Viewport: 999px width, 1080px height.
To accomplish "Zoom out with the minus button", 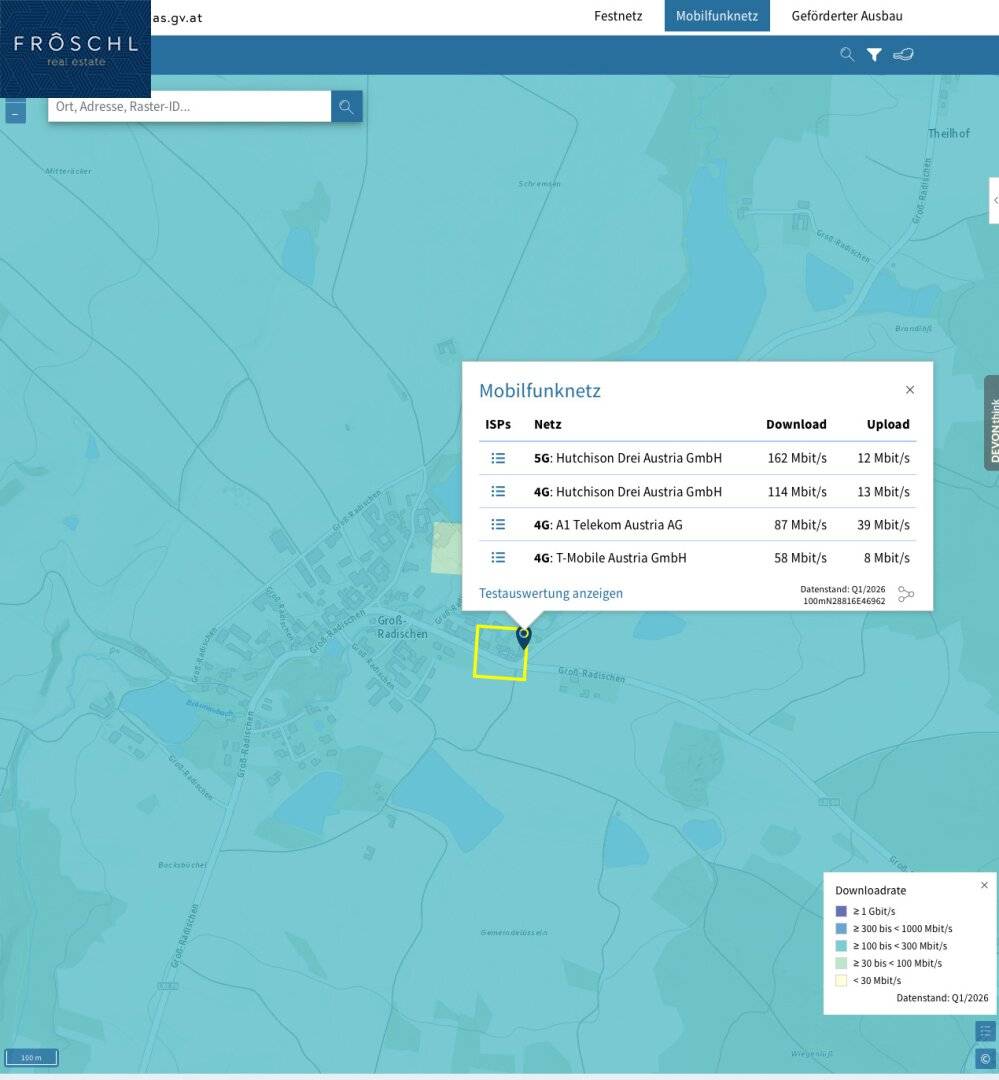I will click(15, 112).
